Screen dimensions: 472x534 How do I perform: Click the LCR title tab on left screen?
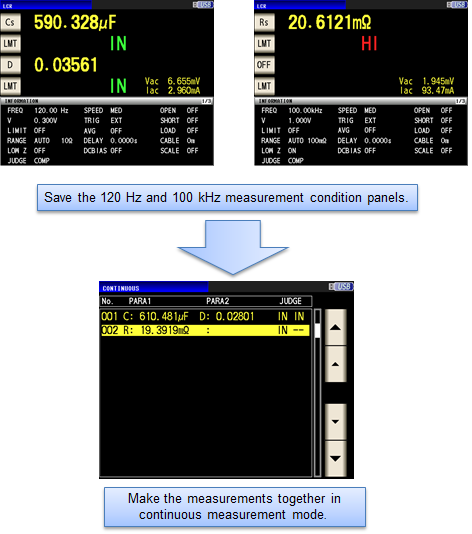click(x=46, y=5)
